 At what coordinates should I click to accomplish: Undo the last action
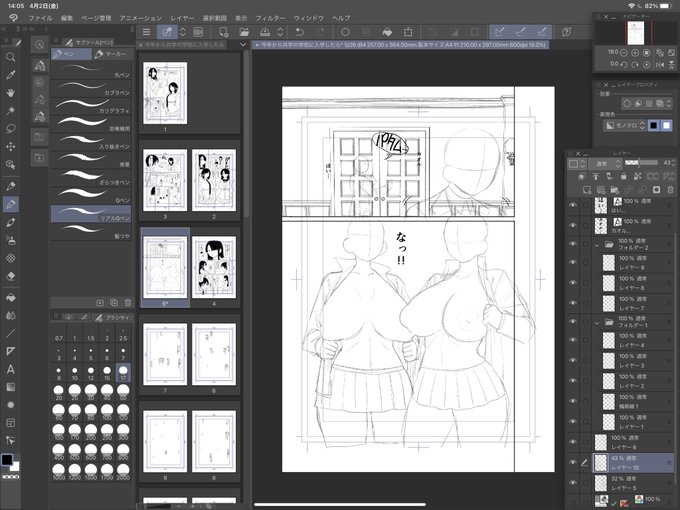[300, 32]
